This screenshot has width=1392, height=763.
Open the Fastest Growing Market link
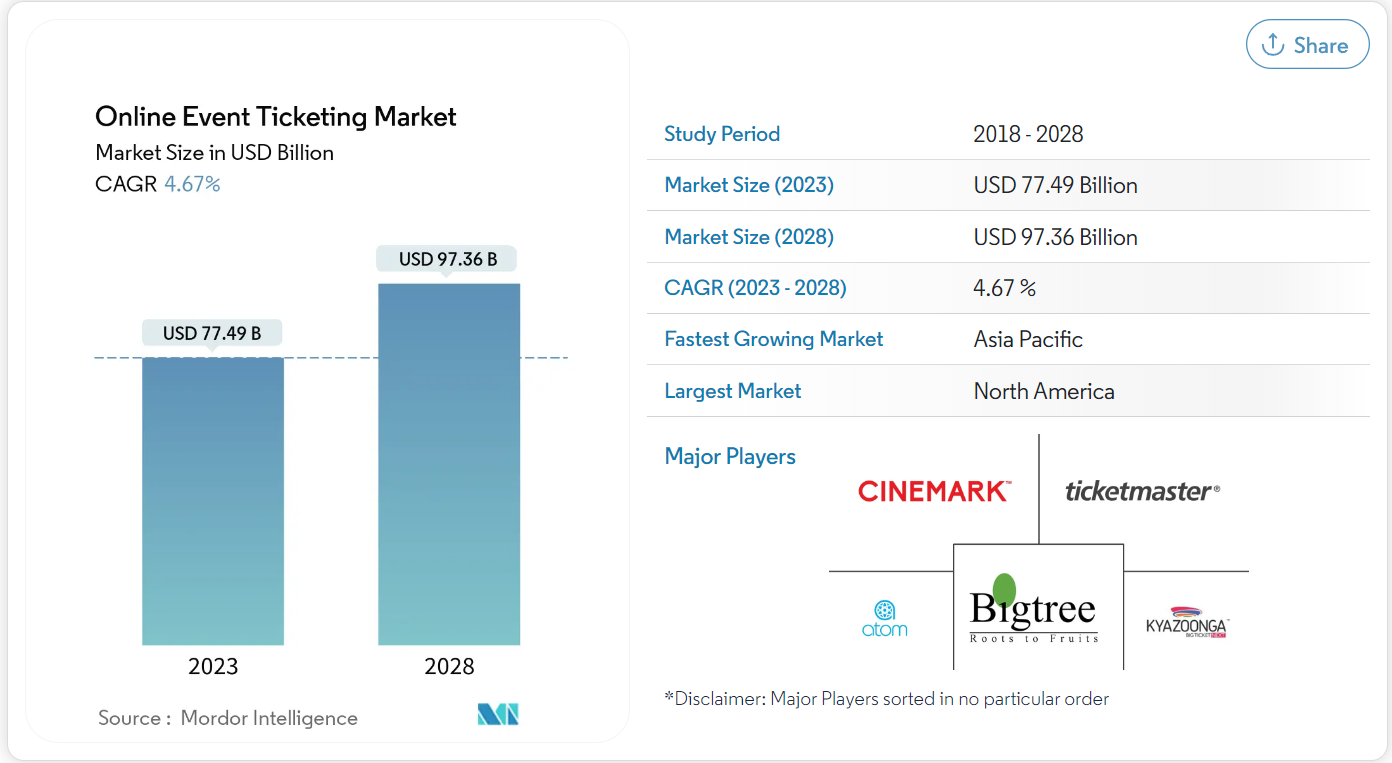tap(773, 339)
